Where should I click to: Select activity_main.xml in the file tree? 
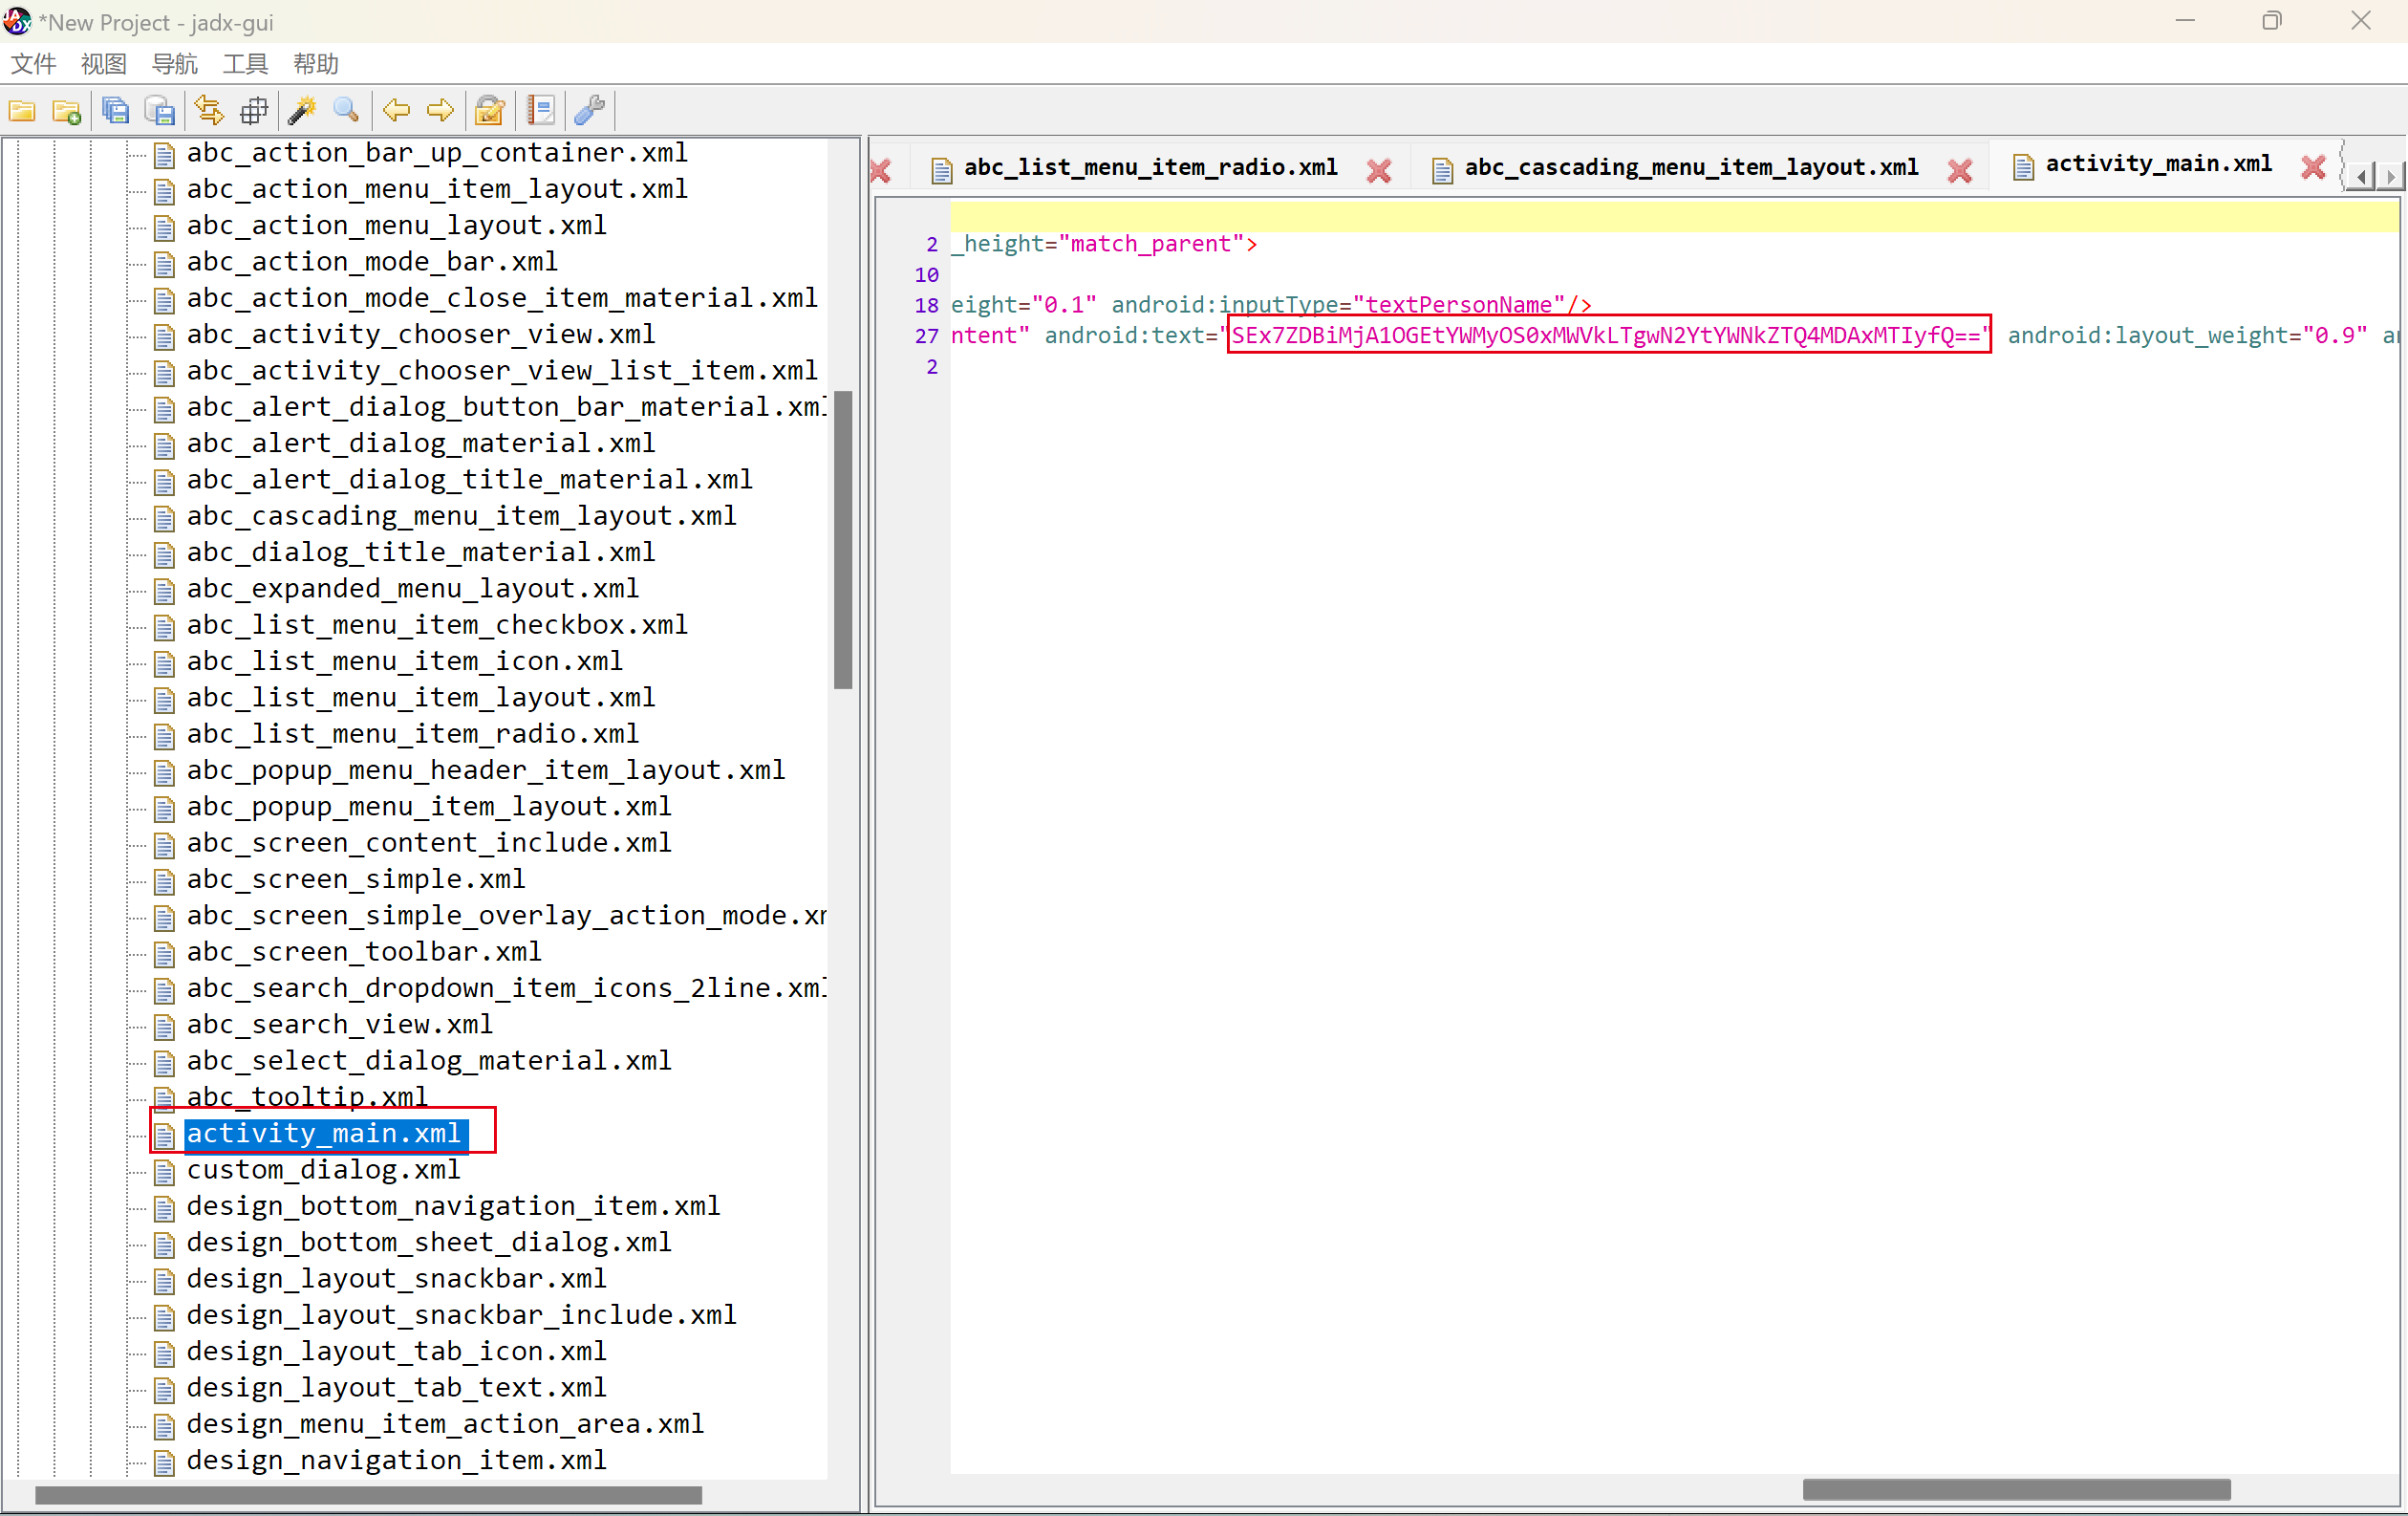click(324, 1133)
